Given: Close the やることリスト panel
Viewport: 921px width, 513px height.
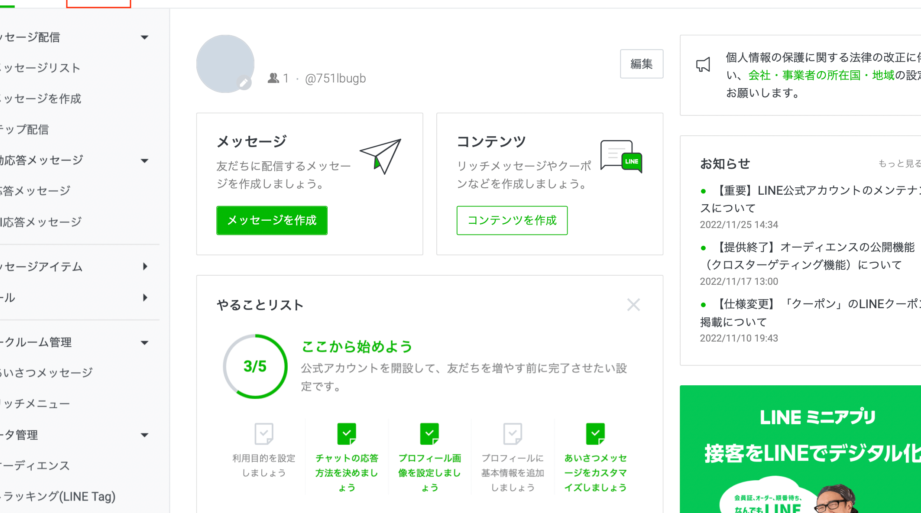Looking at the screenshot, I should coord(633,304).
